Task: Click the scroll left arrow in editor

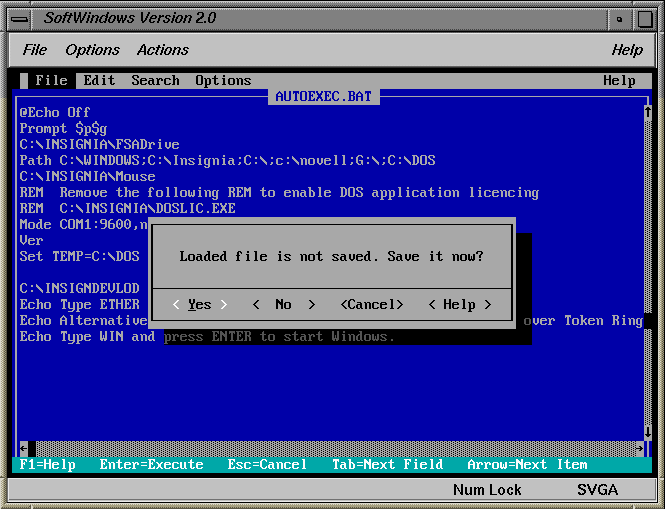Action: [x=24, y=448]
